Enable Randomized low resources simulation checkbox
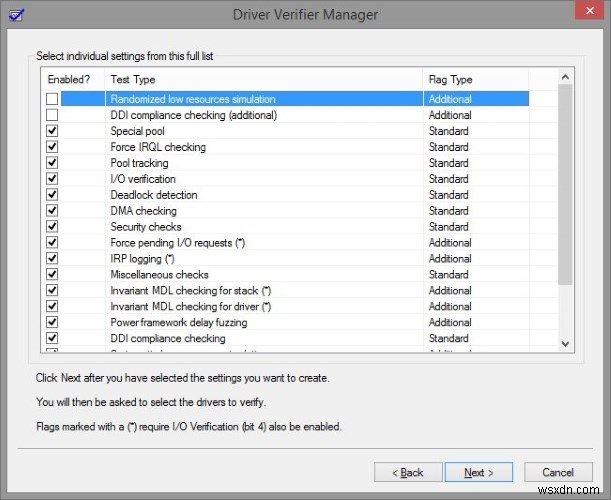Screen dimensions: 611x500 point(52,99)
